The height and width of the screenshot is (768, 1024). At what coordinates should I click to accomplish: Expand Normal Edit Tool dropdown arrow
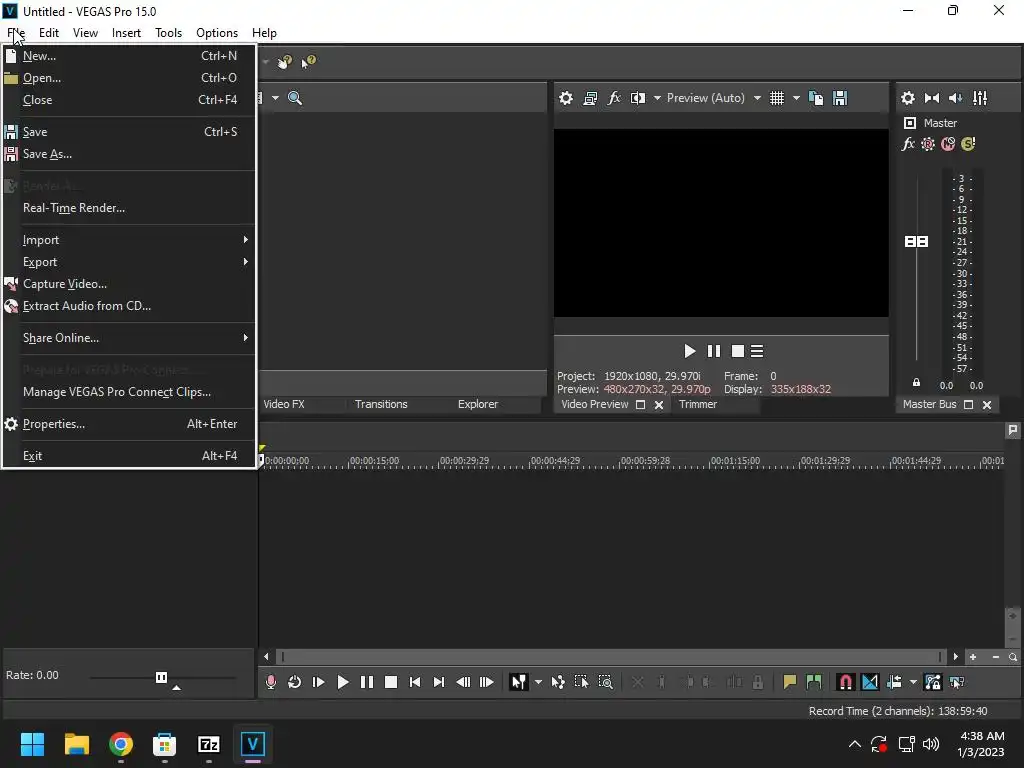click(538, 682)
